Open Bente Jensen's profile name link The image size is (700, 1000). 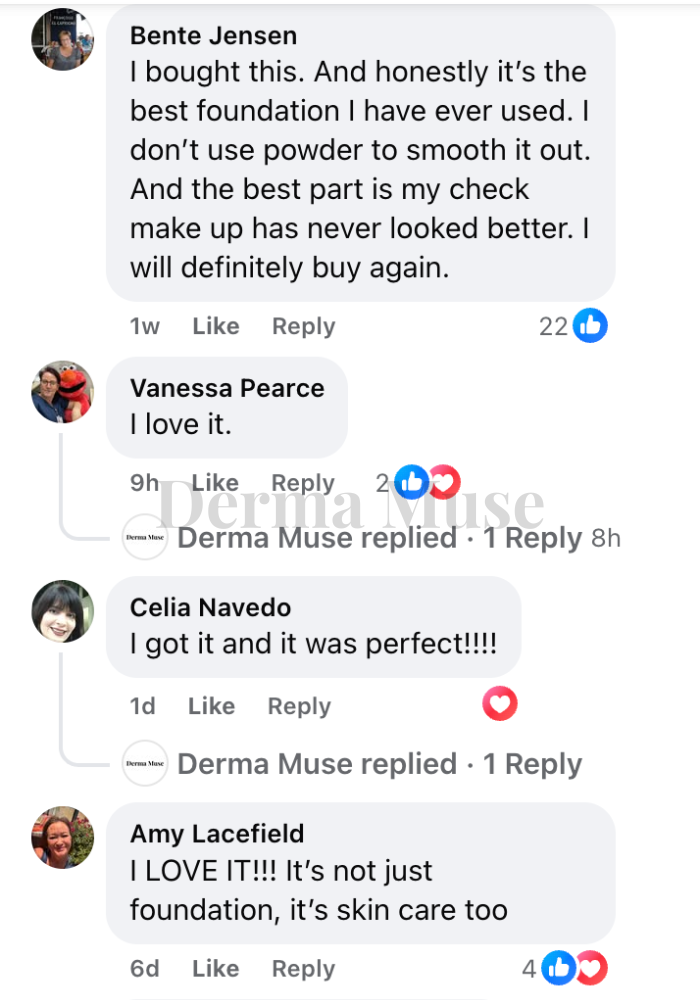pos(213,35)
